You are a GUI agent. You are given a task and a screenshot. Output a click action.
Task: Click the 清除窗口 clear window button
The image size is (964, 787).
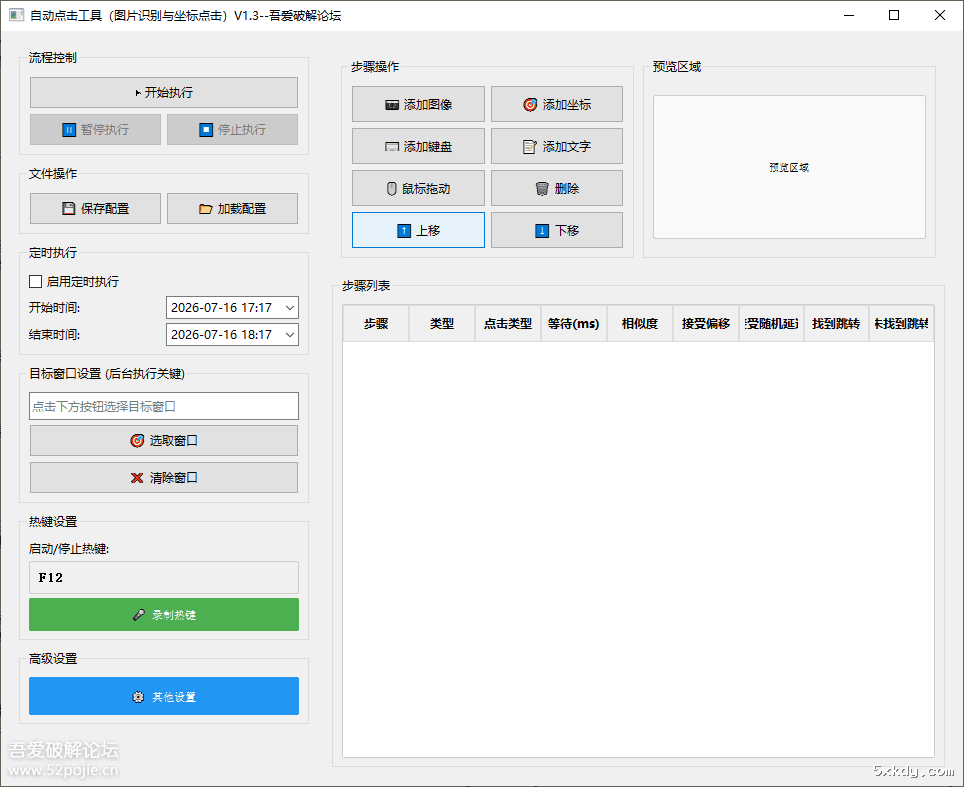[x=164, y=478]
